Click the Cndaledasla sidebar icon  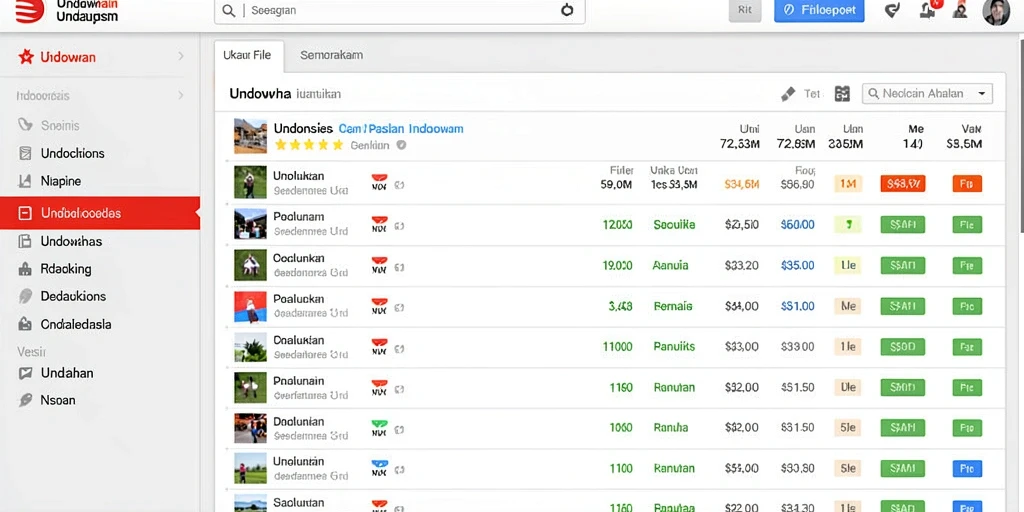[25, 324]
